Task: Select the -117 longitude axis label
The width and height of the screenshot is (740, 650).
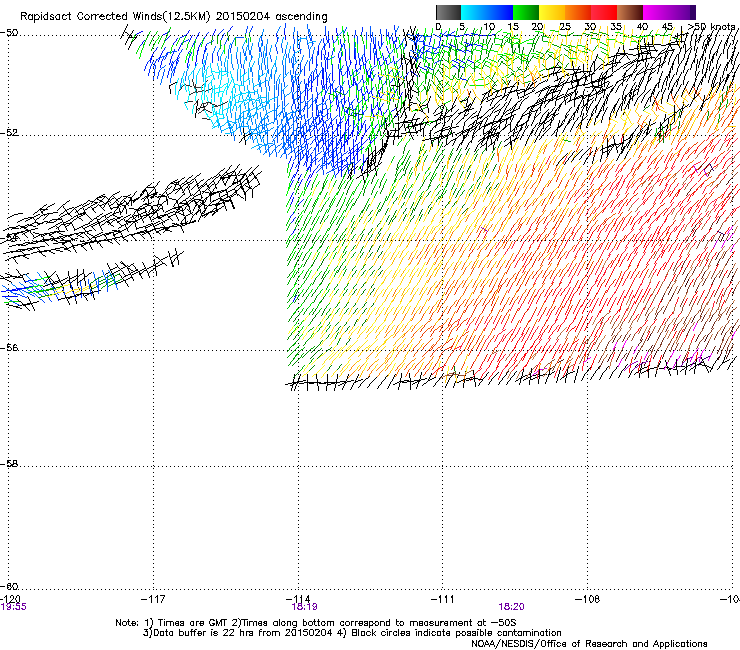Action: (x=153, y=599)
